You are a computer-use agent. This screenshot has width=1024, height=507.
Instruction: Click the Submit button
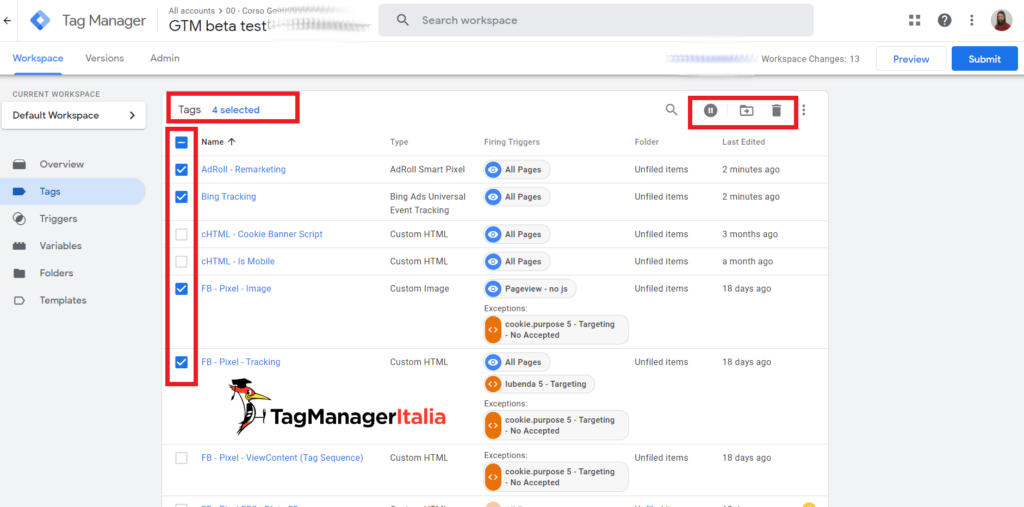984,59
